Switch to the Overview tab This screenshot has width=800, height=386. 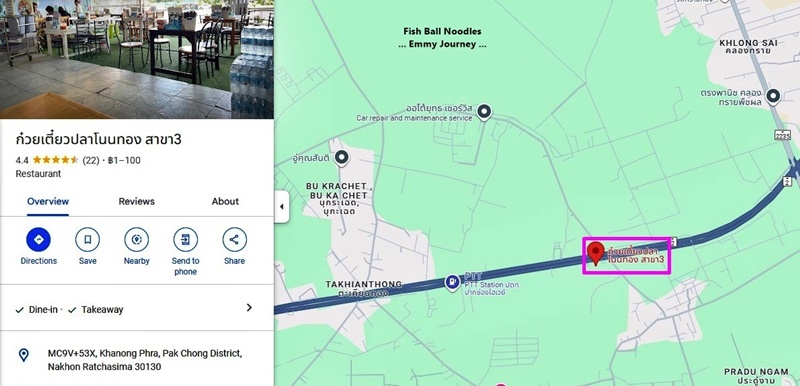pyautogui.click(x=48, y=201)
